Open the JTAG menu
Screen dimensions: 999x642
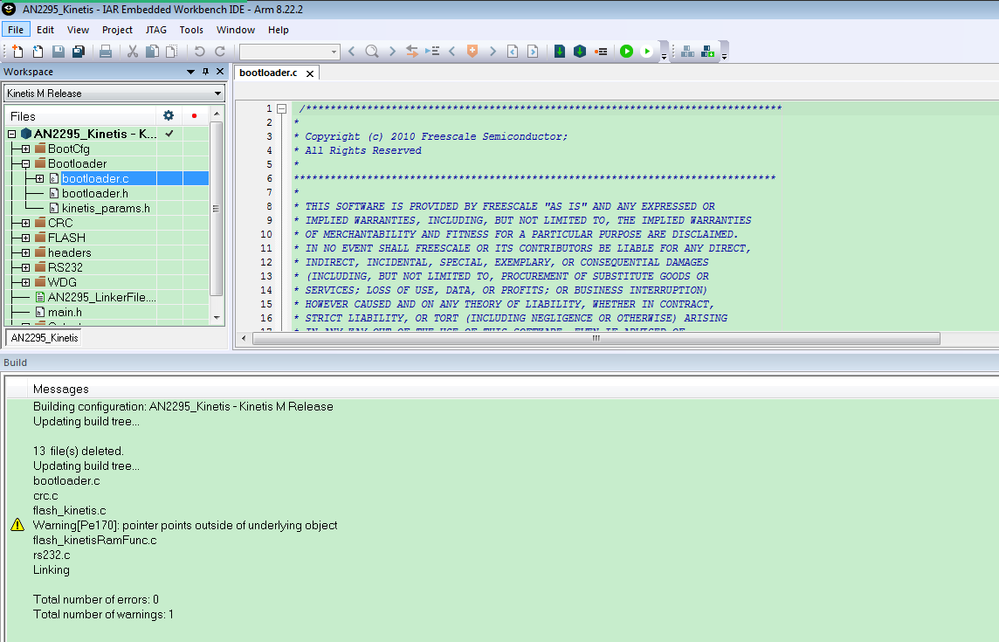coord(156,30)
